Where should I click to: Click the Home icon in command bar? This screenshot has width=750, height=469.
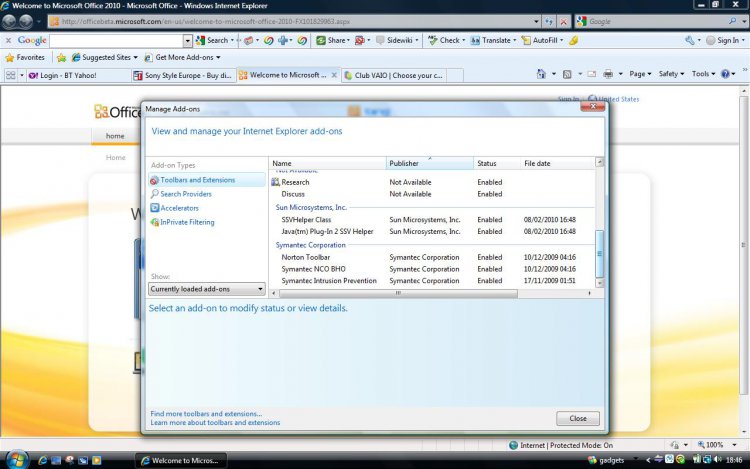[541, 74]
